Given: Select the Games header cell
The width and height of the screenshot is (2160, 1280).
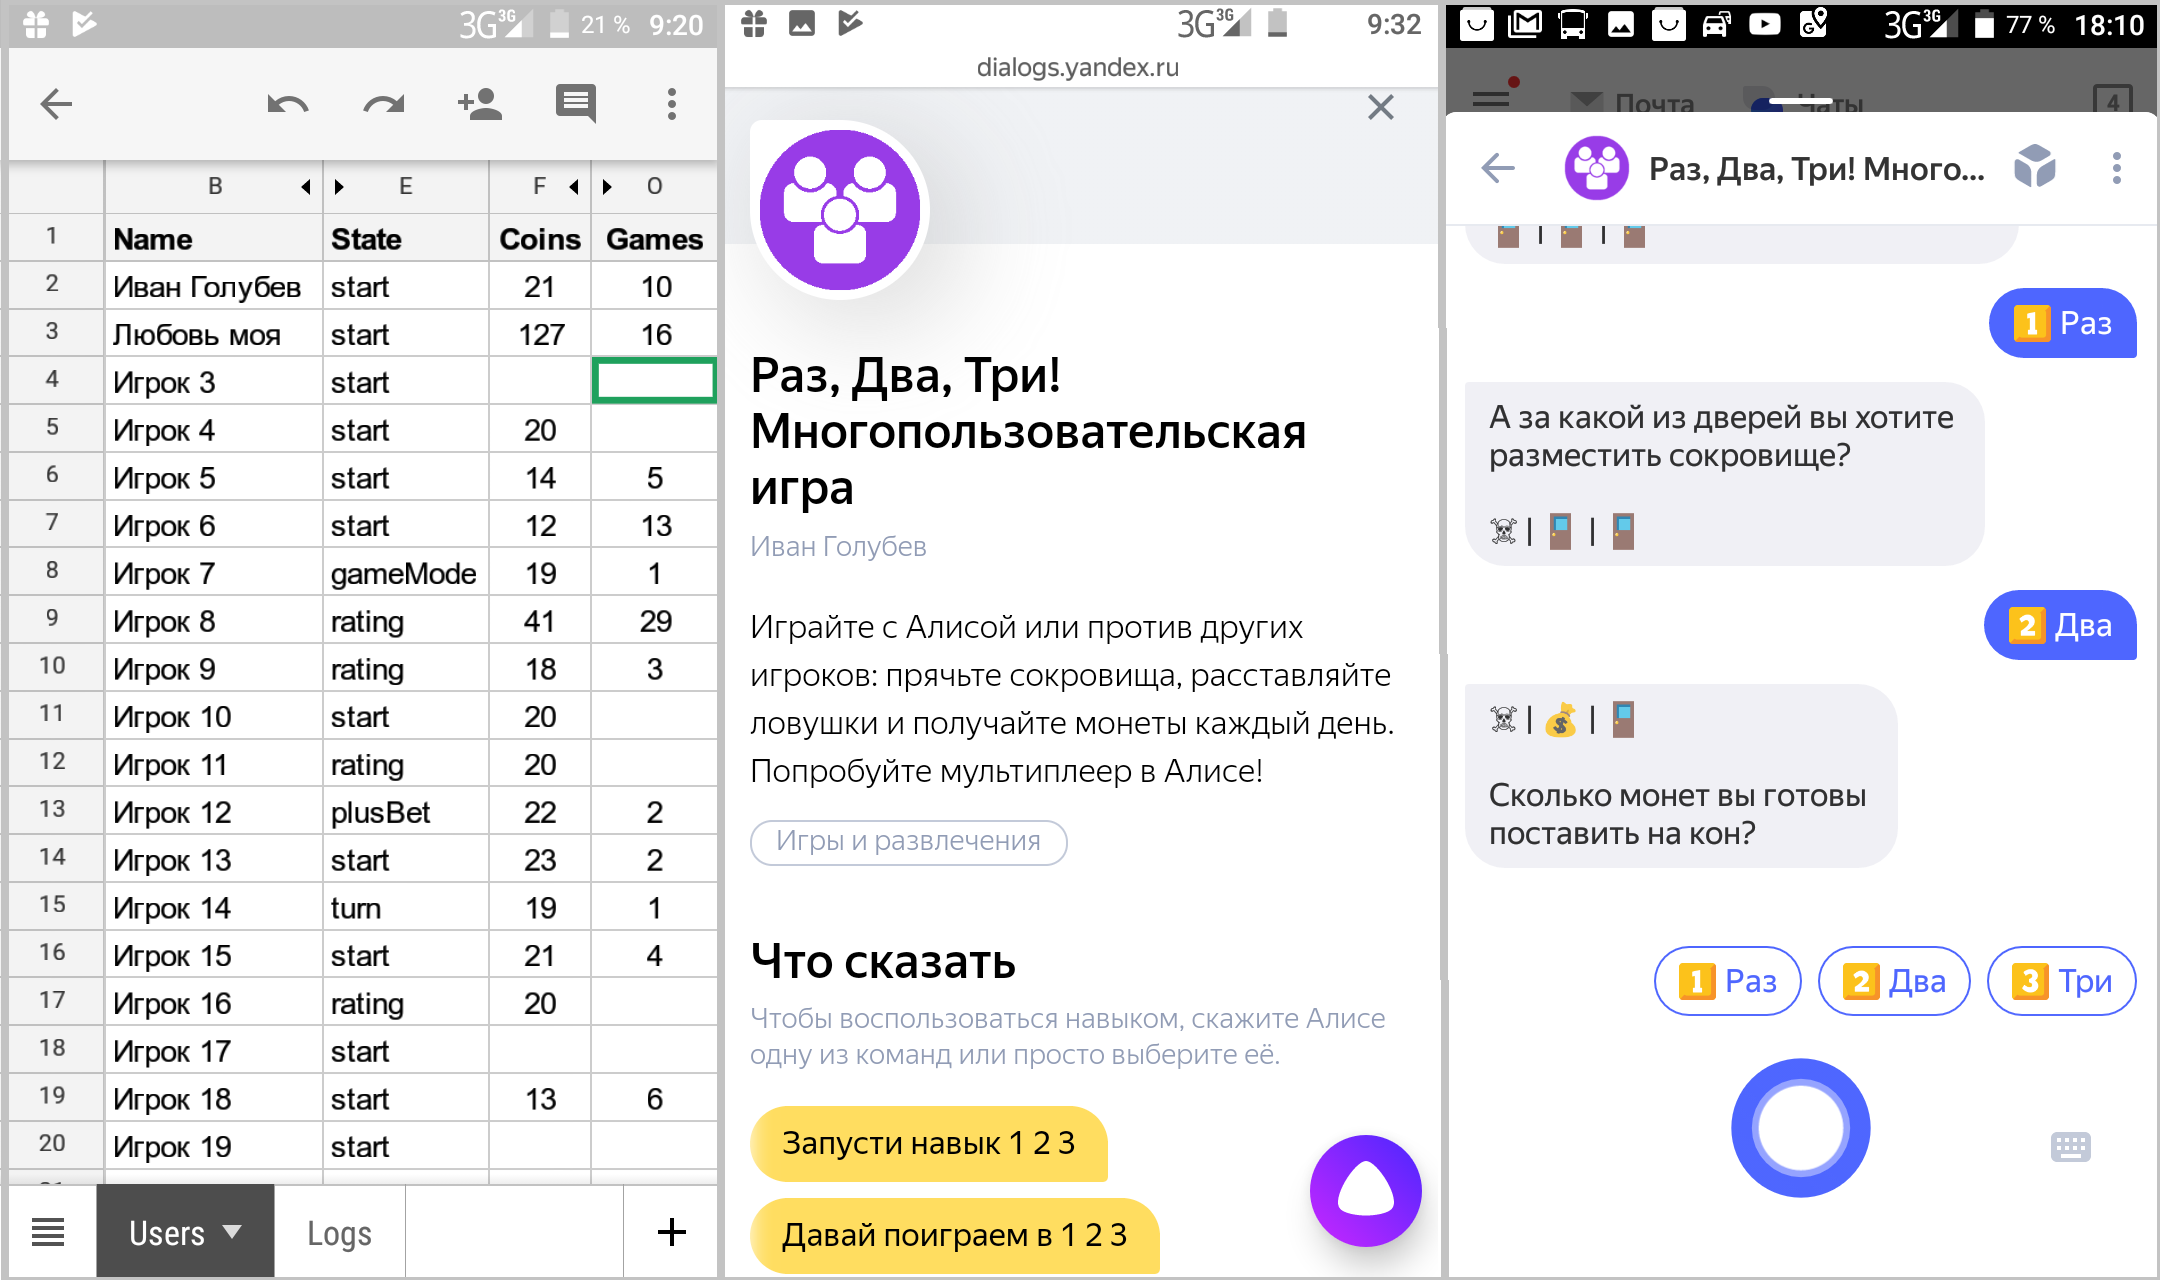Looking at the screenshot, I should tap(655, 239).
